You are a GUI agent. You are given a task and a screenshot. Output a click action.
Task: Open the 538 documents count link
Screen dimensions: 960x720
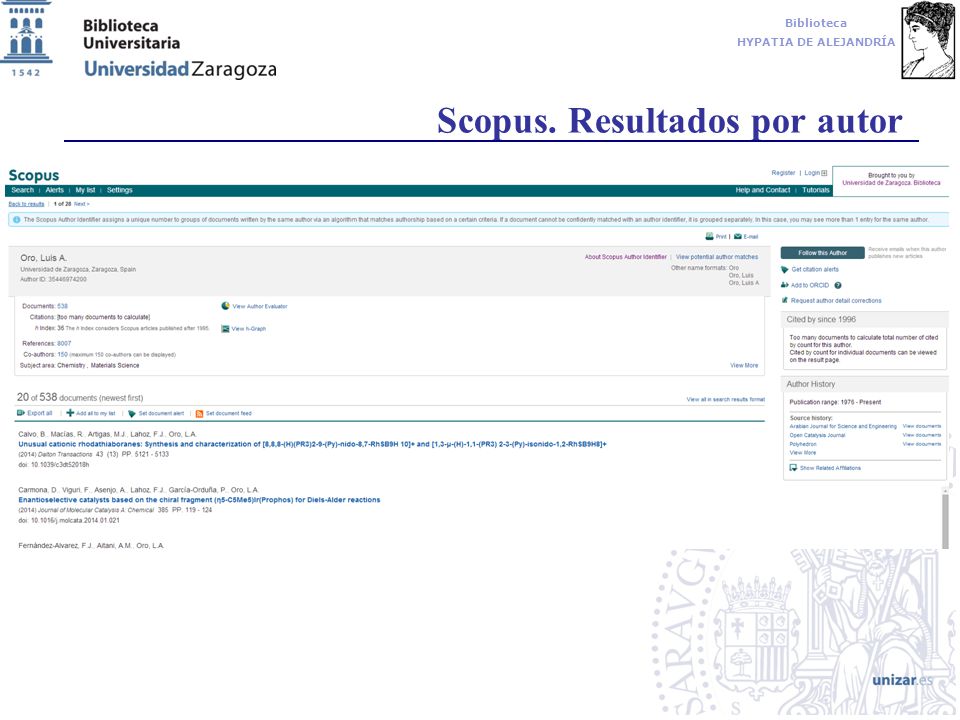tap(62, 306)
